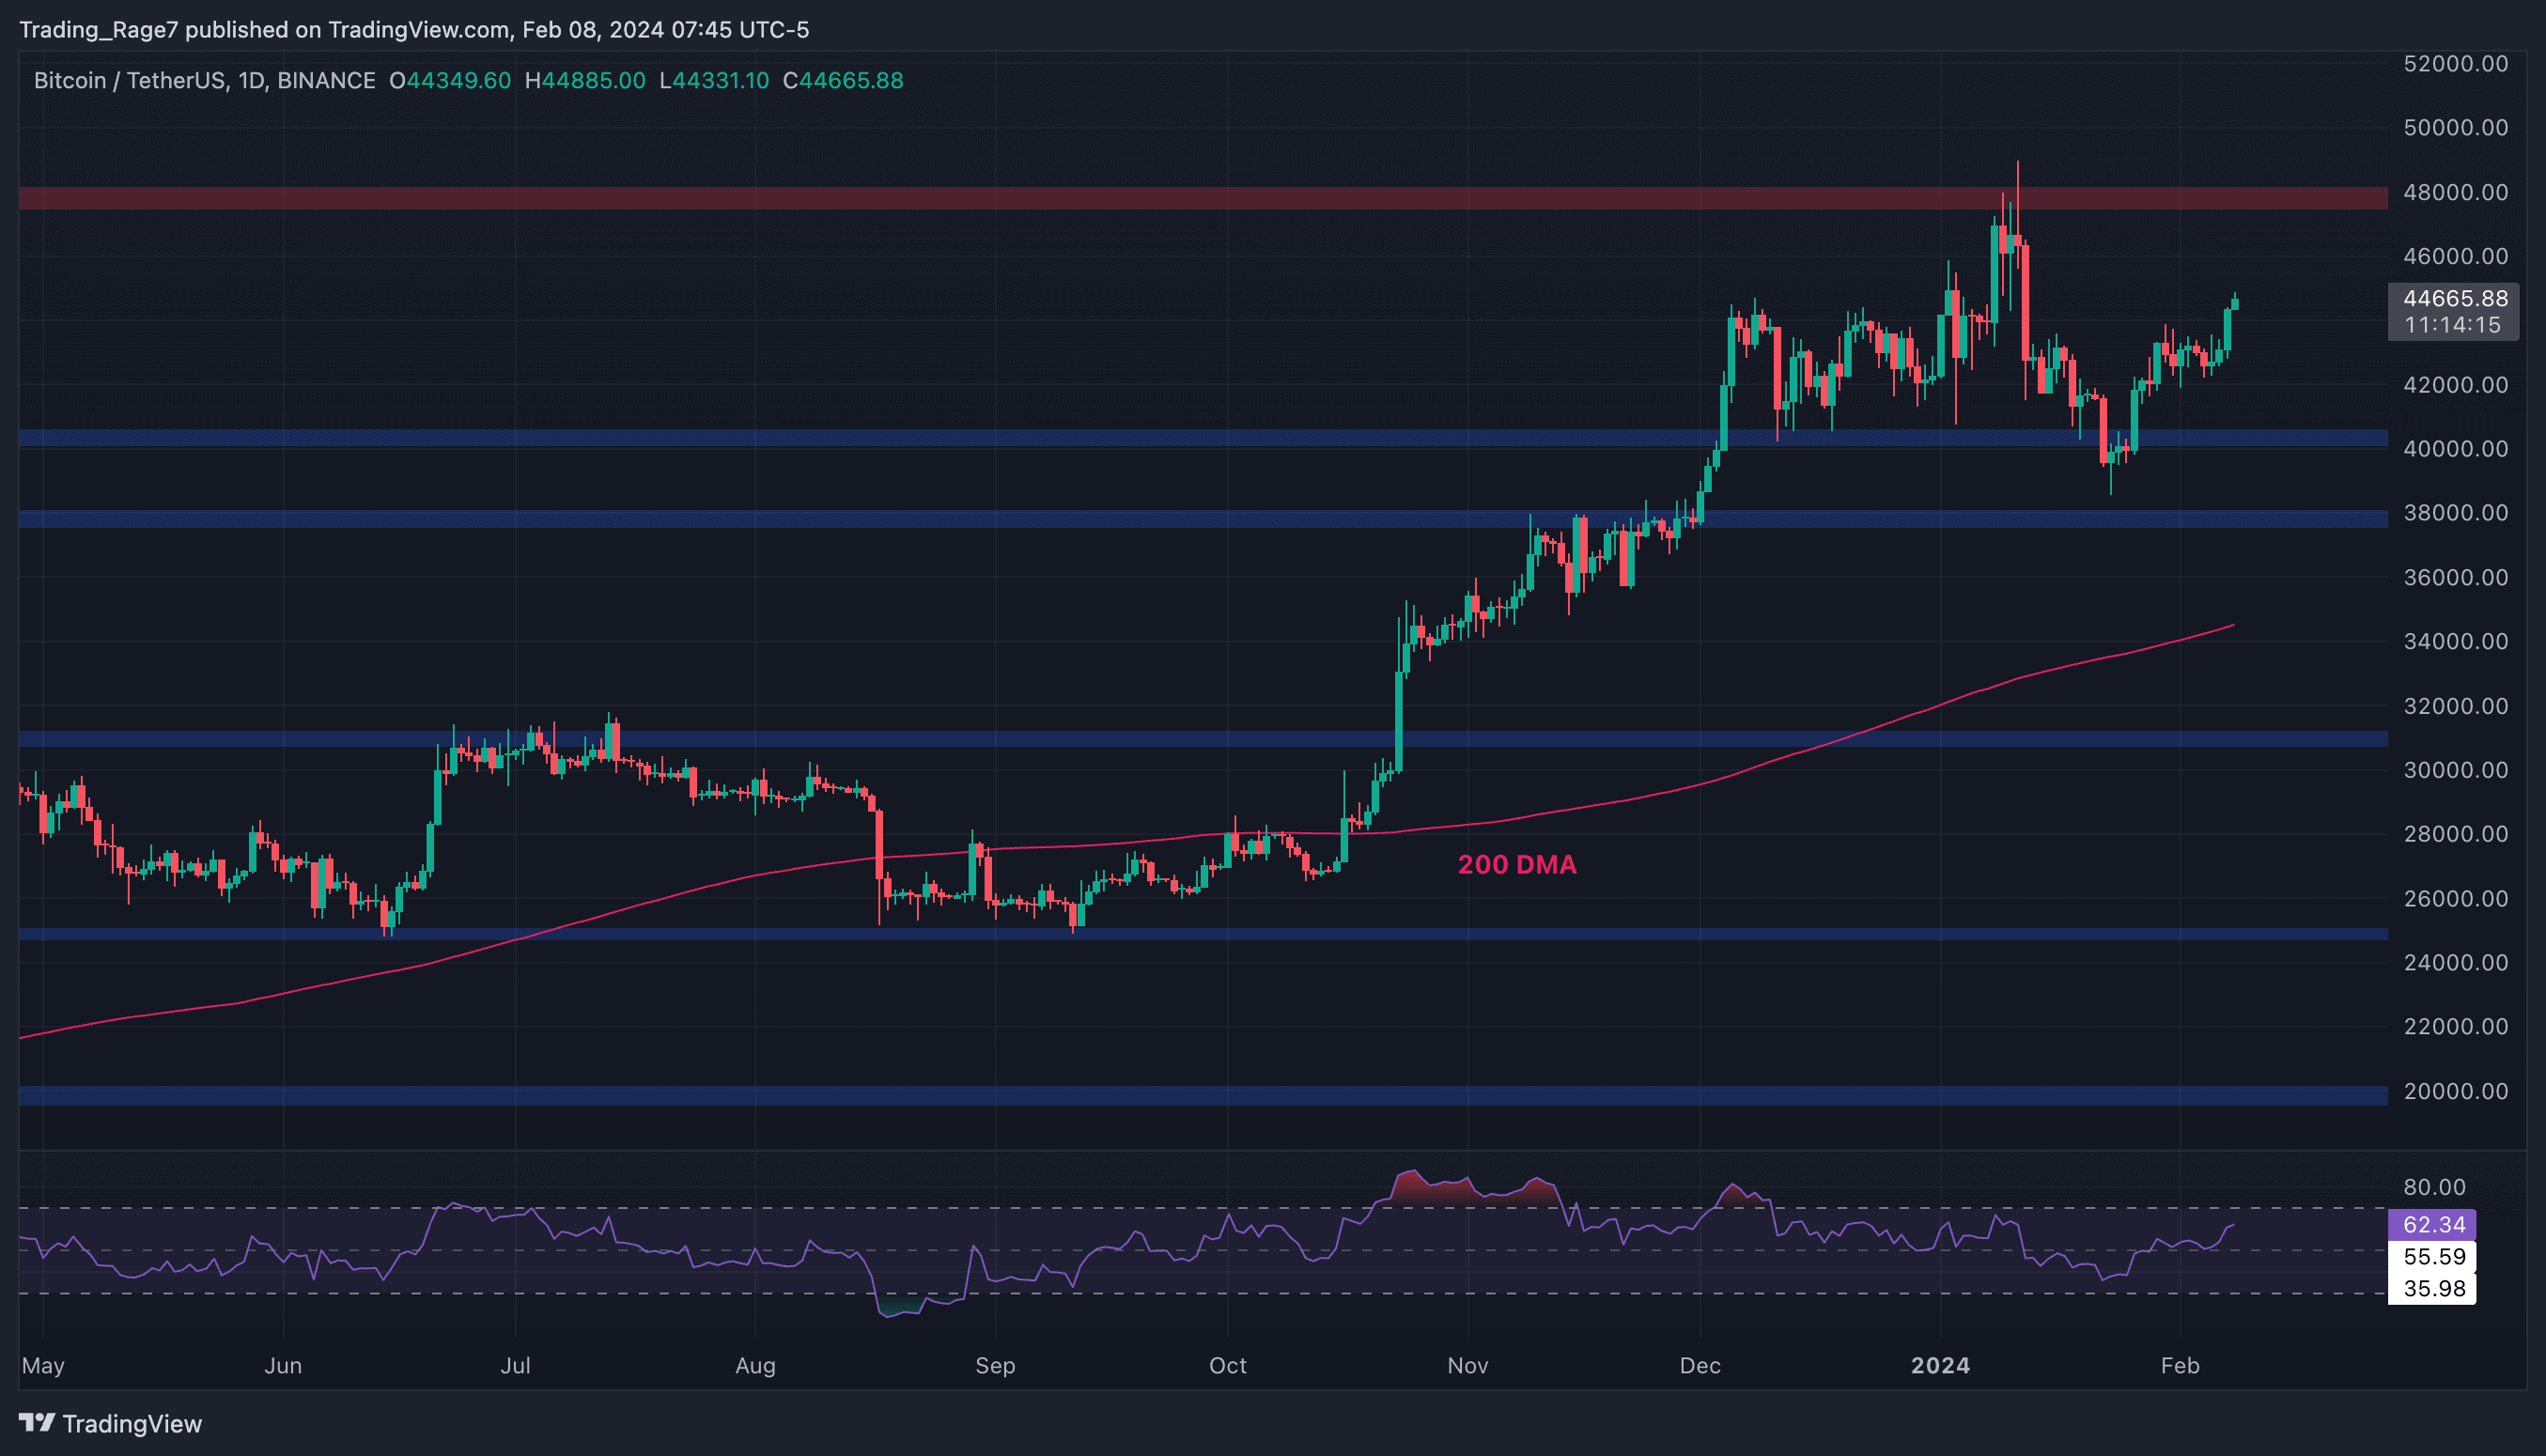
Task: Click the RSI value tag 62.34
Action: (2433, 1224)
